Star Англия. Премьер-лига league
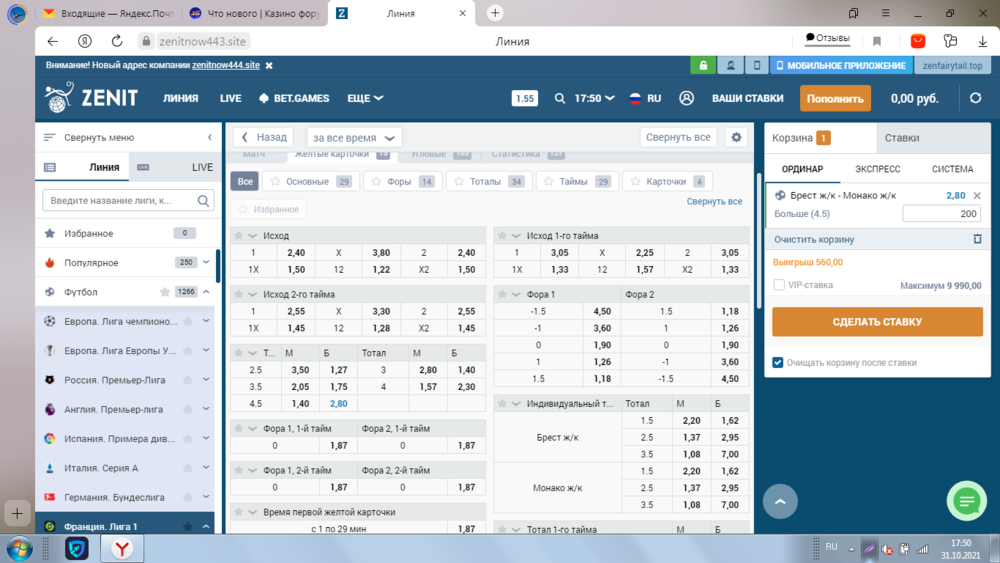This screenshot has height=563, width=1000. coord(188,409)
